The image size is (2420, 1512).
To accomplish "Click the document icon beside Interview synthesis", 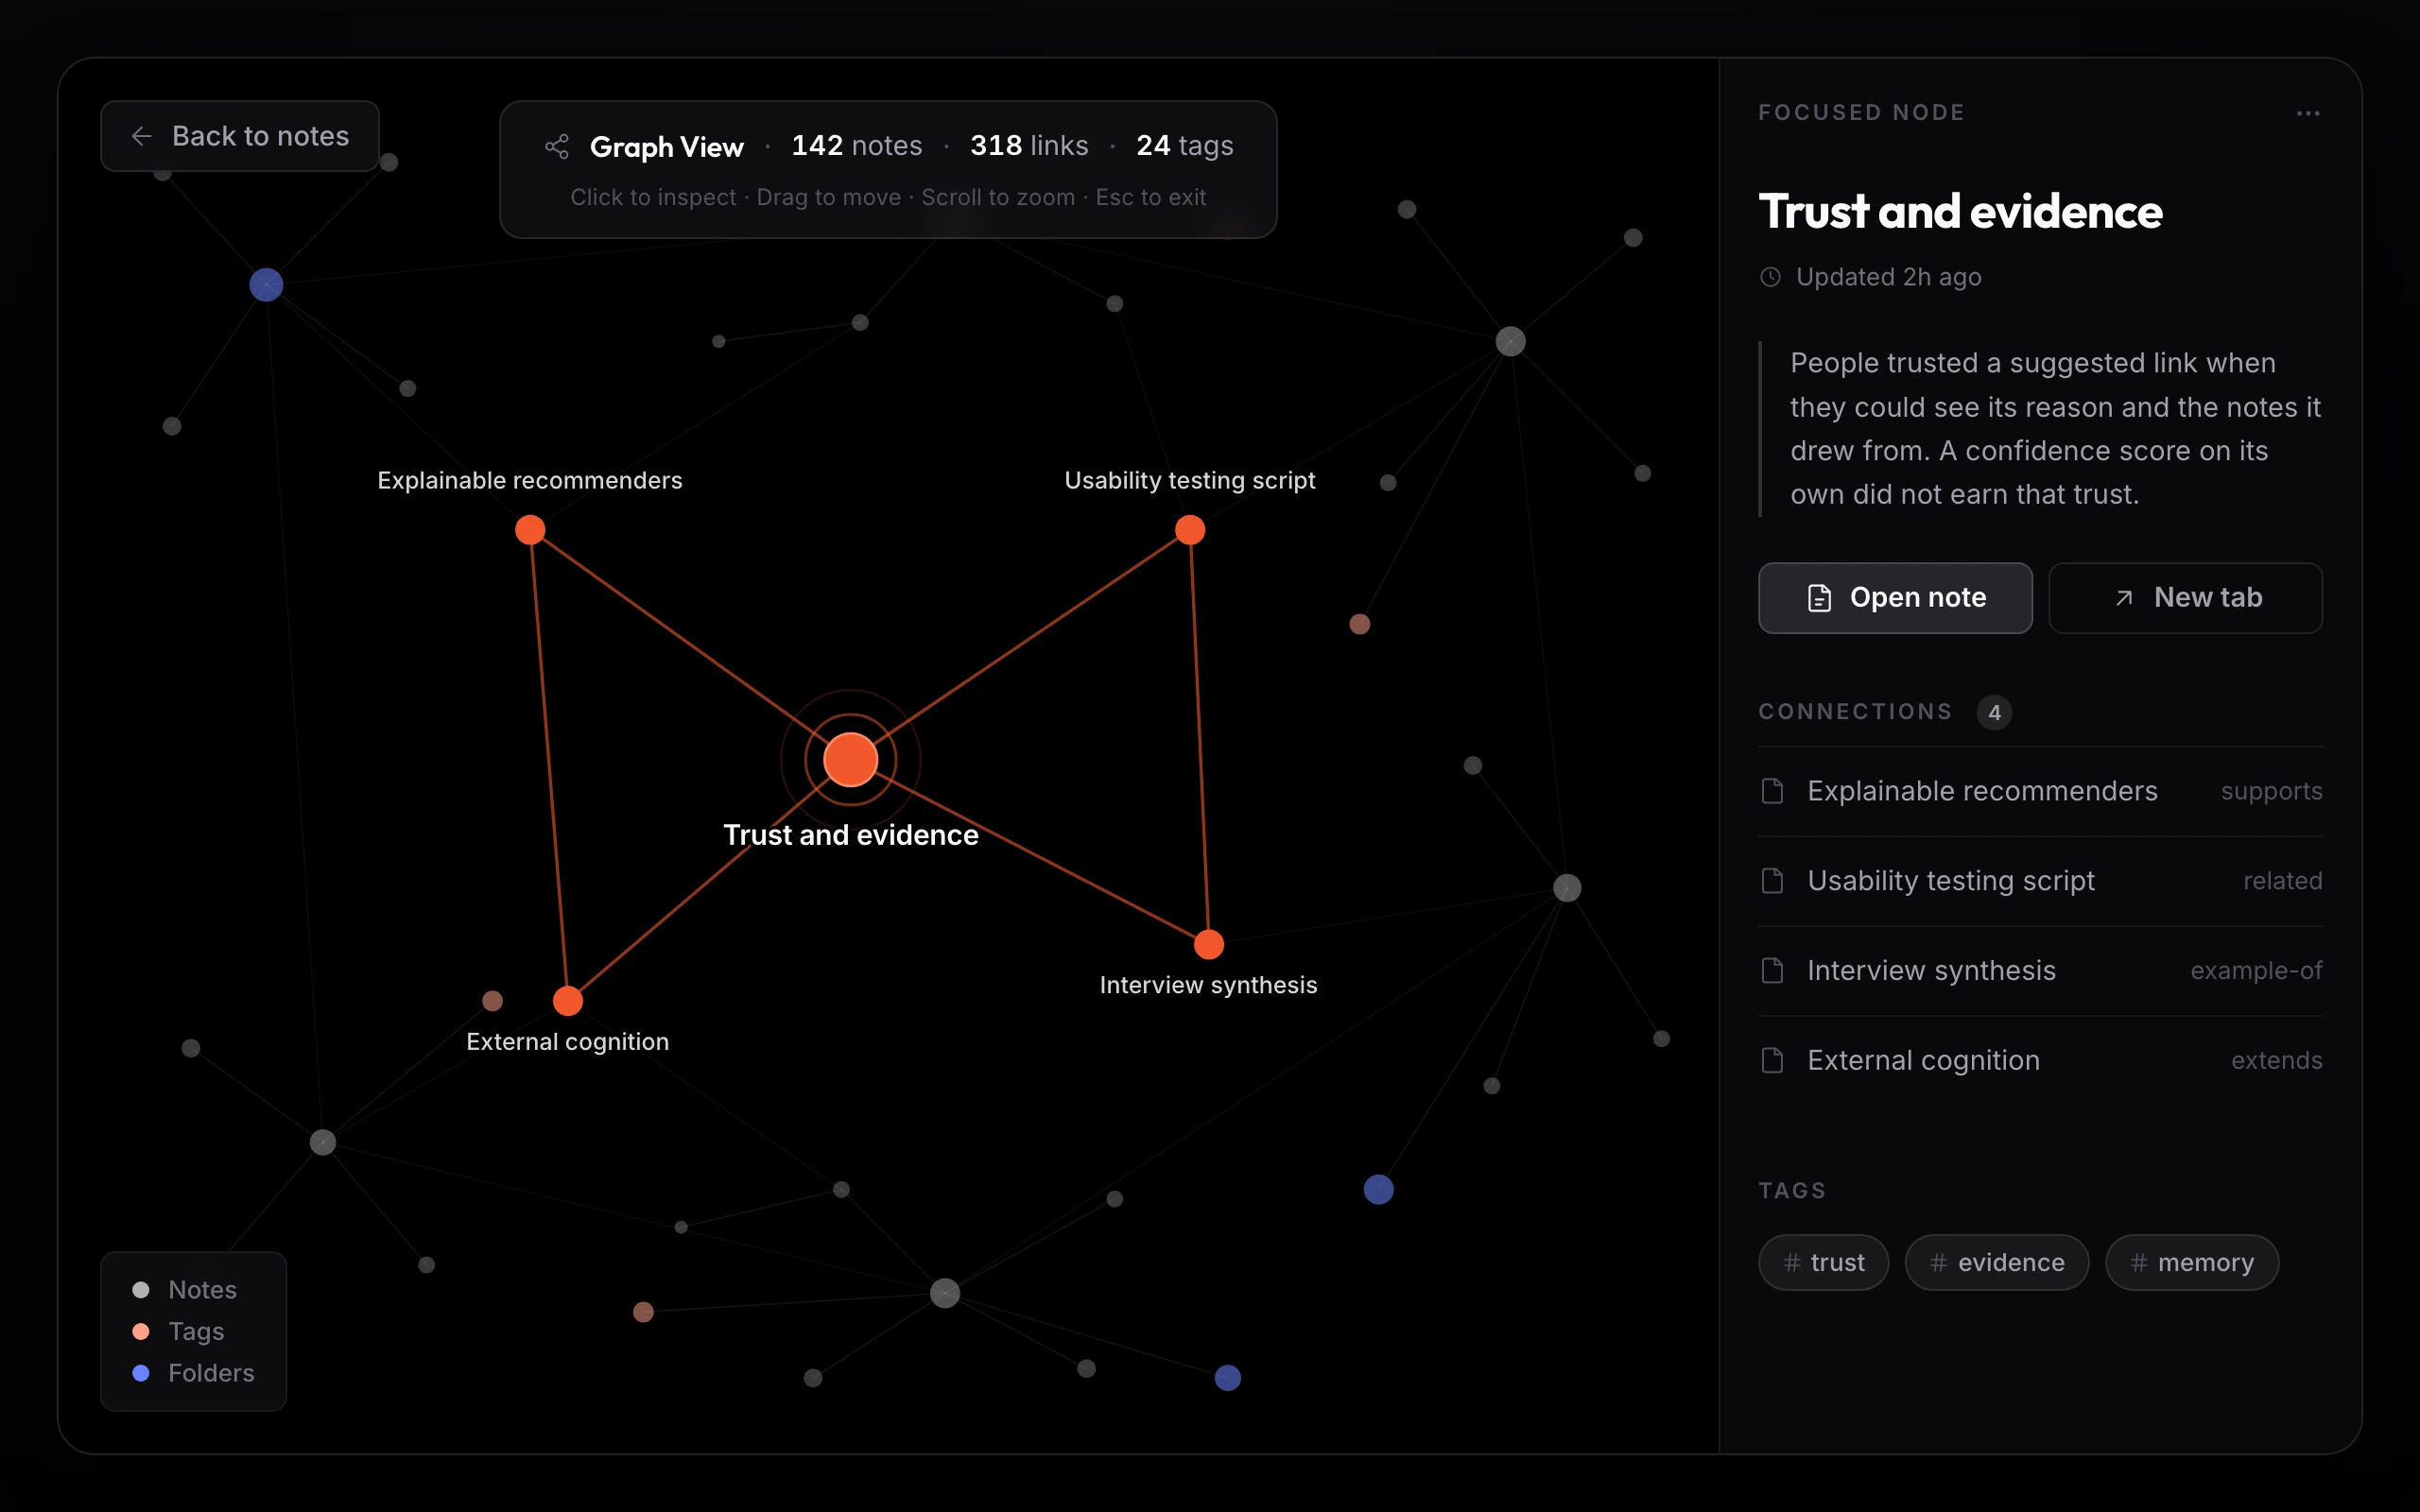I will 1772,971.
